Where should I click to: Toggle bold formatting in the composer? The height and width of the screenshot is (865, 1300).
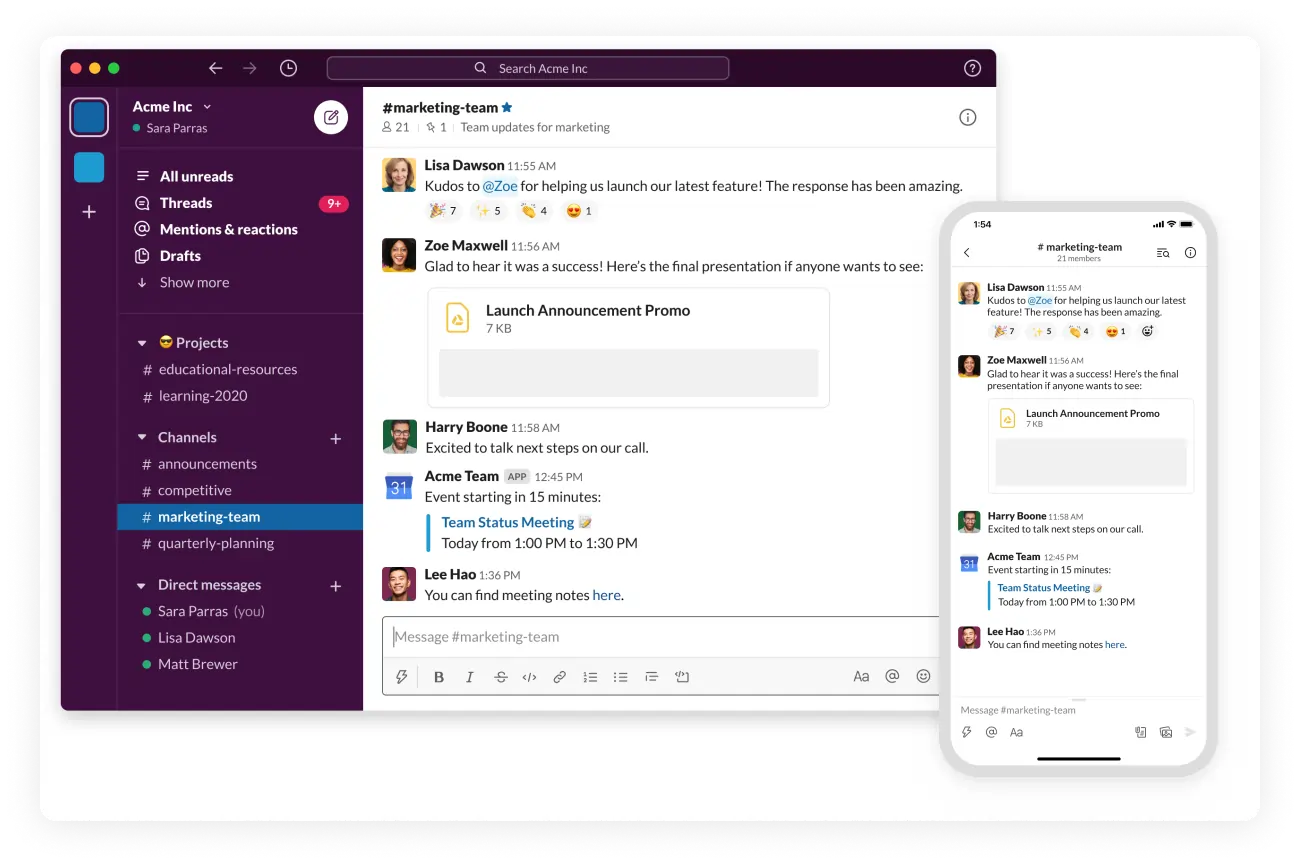click(438, 676)
